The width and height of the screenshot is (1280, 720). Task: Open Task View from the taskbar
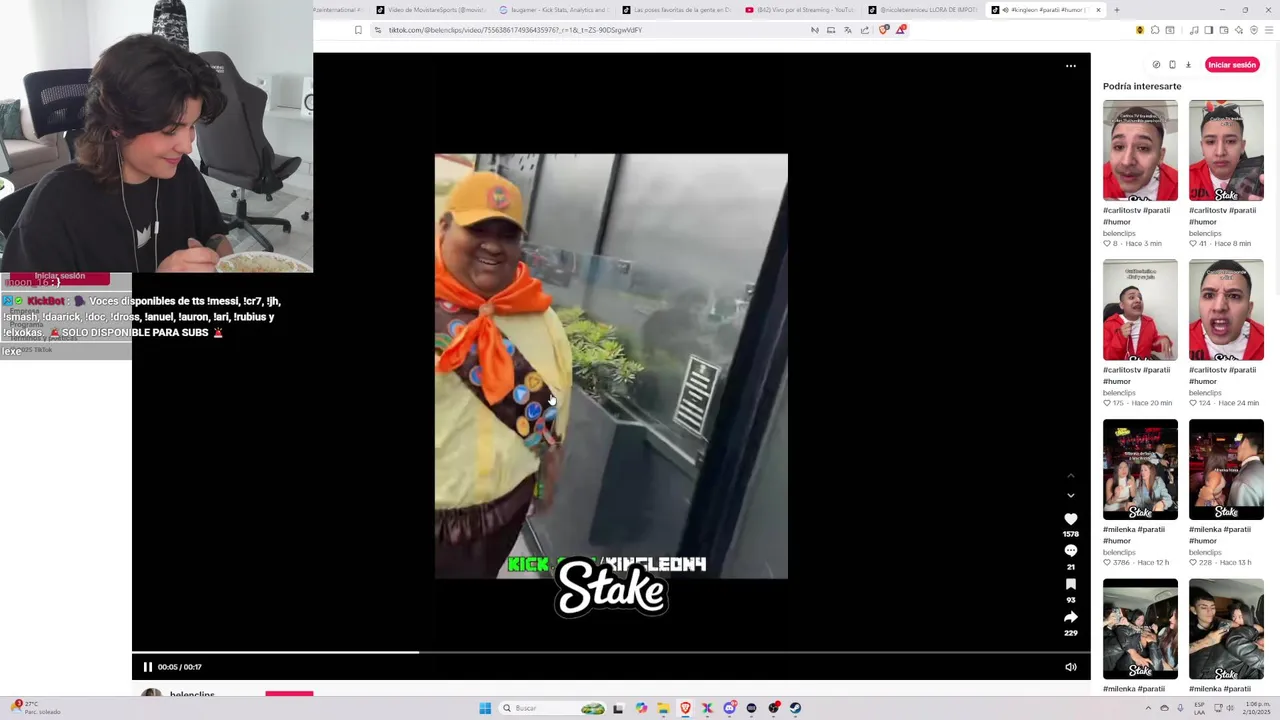(x=618, y=708)
